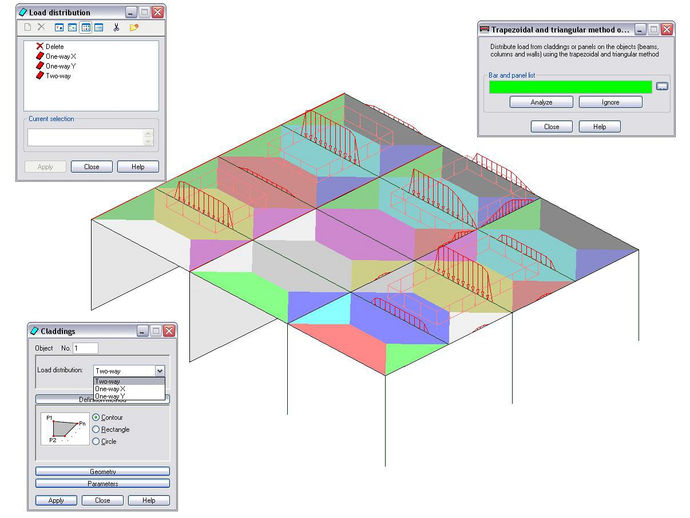Click the Ignore button
Screen dimensions: 690x518
610,102
